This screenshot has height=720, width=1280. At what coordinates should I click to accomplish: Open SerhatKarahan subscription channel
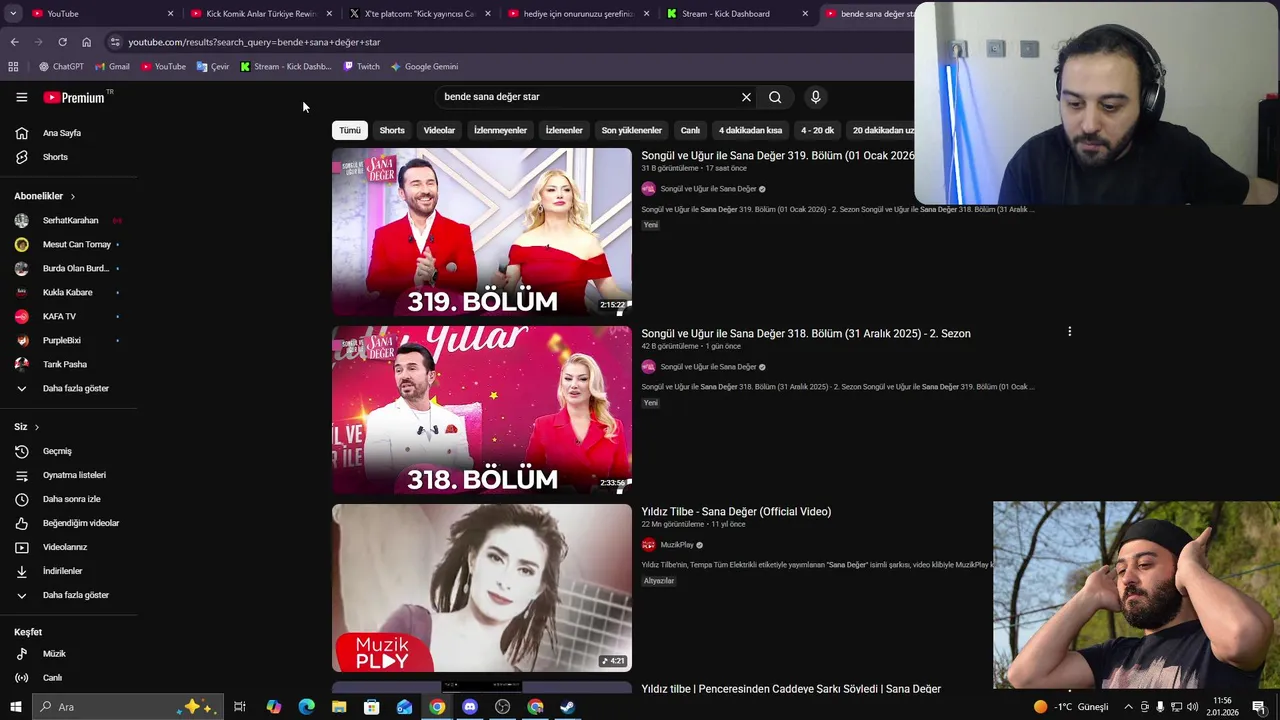pos(69,221)
